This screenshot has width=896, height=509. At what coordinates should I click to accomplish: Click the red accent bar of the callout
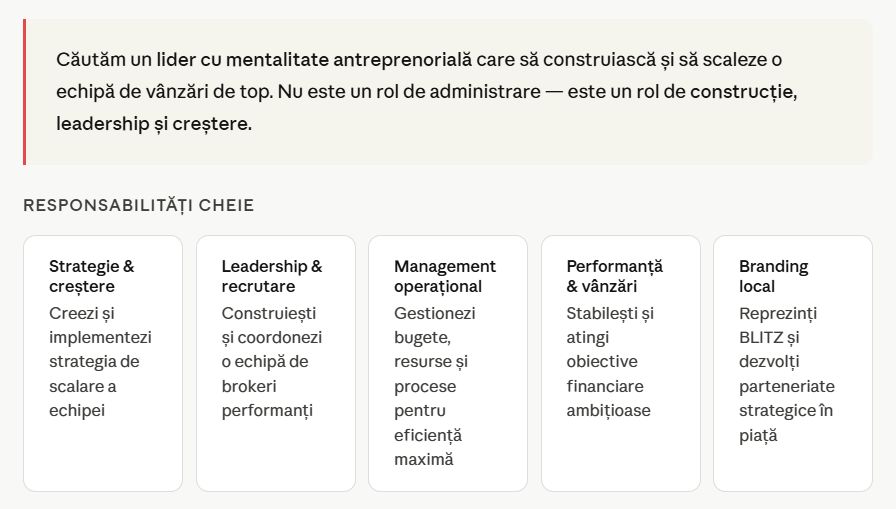(24, 91)
